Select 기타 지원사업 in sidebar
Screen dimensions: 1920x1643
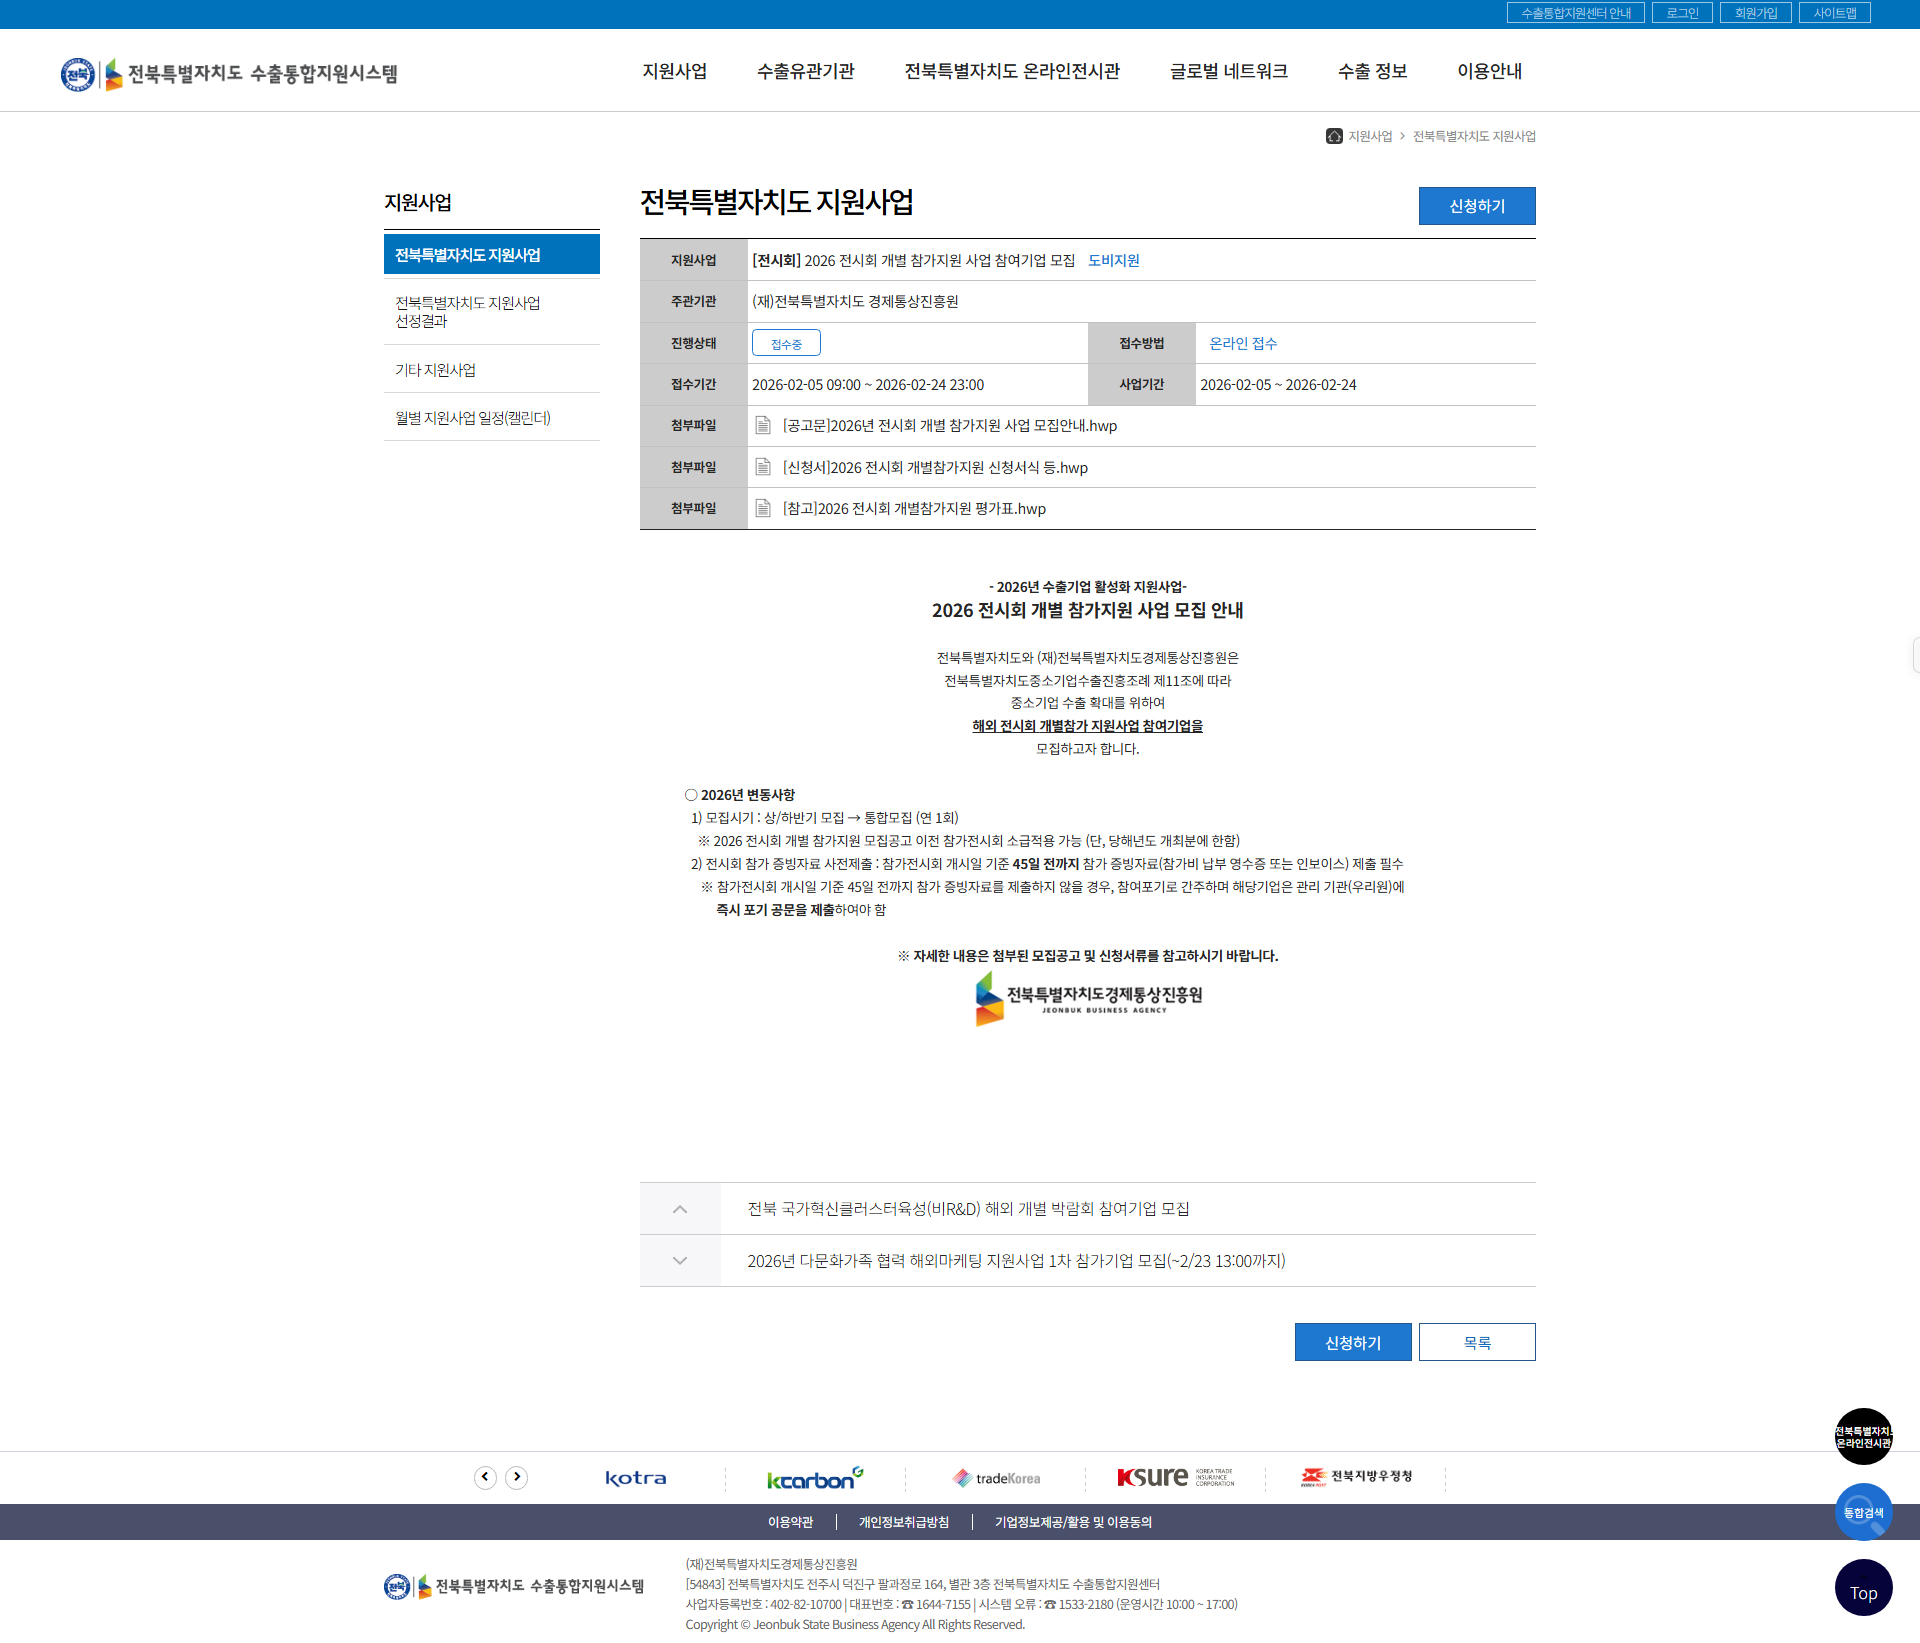pos(435,370)
